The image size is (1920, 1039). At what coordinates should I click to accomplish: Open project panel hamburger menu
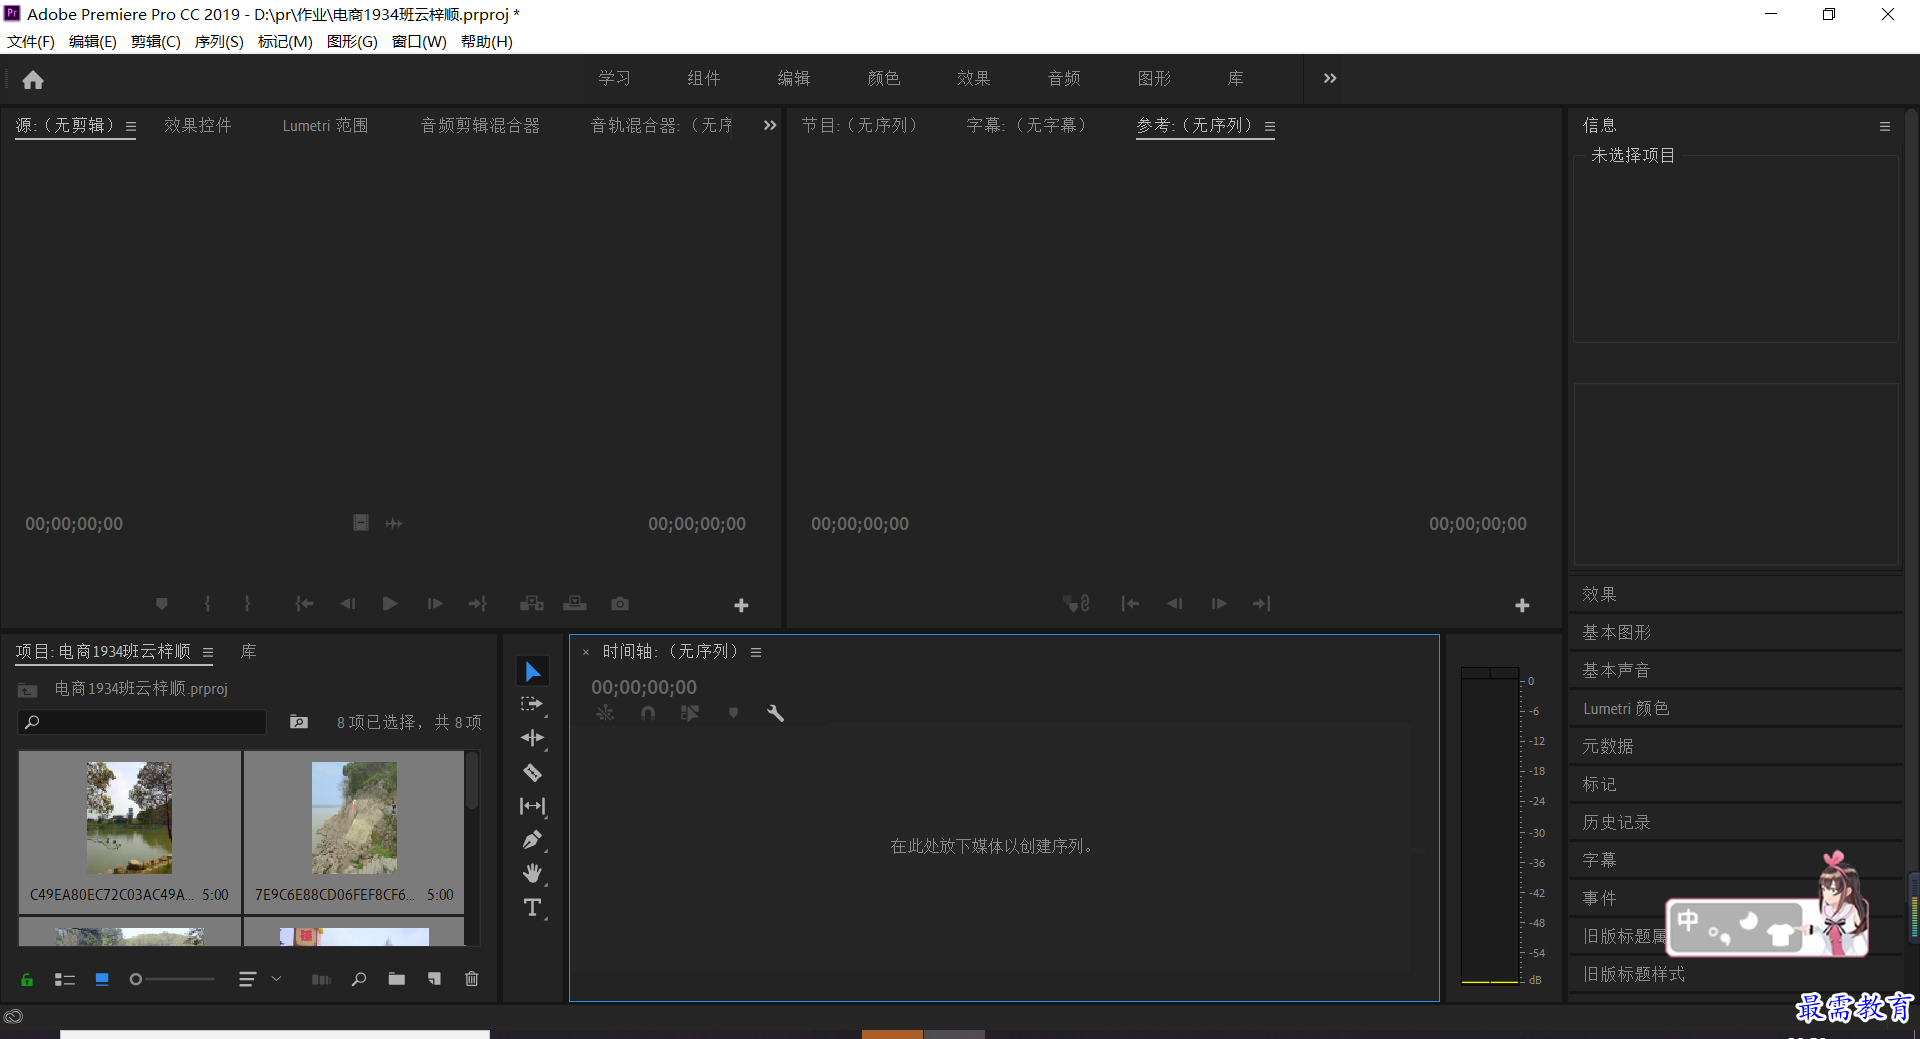tap(208, 653)
